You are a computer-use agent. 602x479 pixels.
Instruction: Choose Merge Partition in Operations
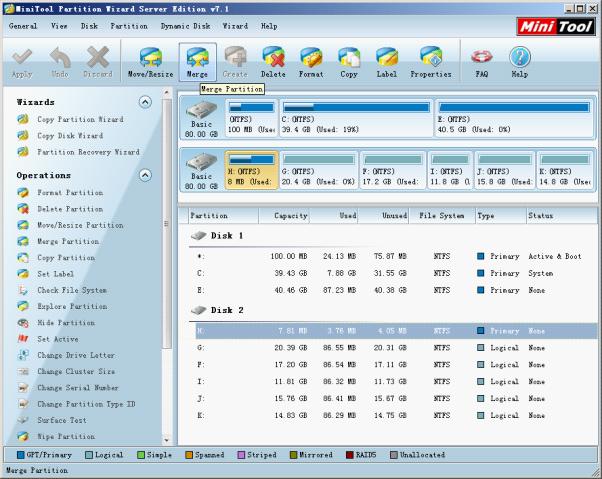point(58,241)
